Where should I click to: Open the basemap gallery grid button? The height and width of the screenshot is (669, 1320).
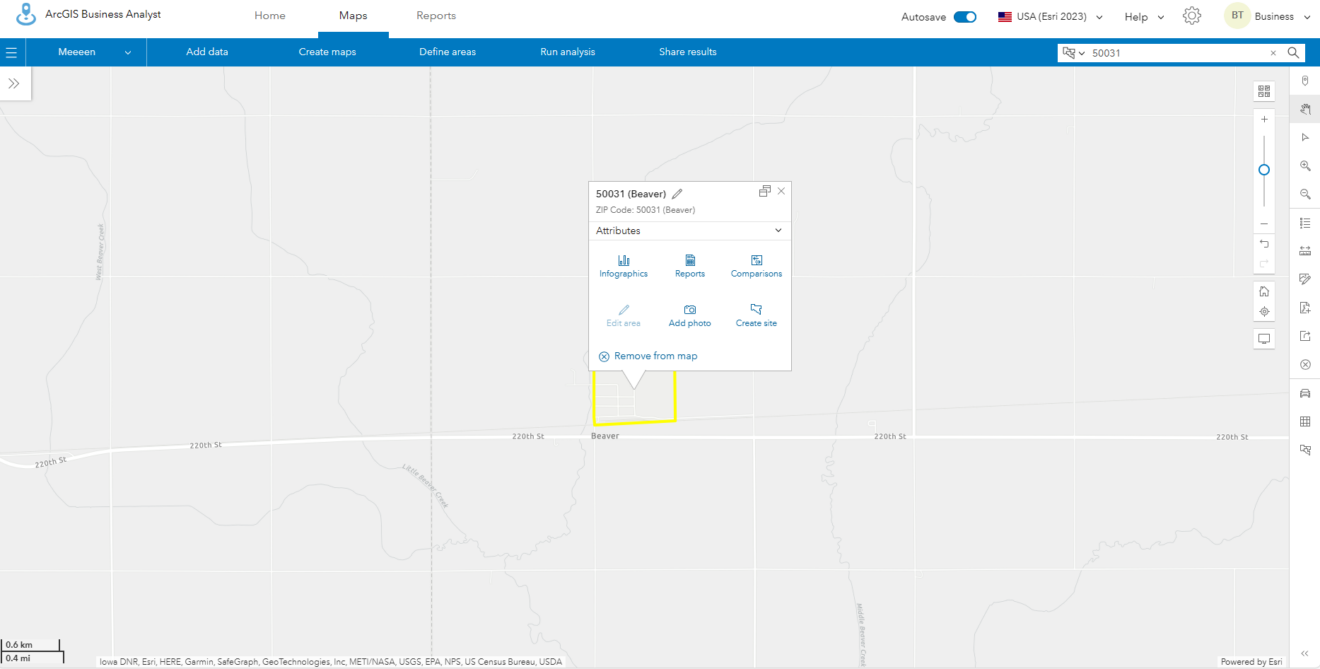coord(1264,91)
